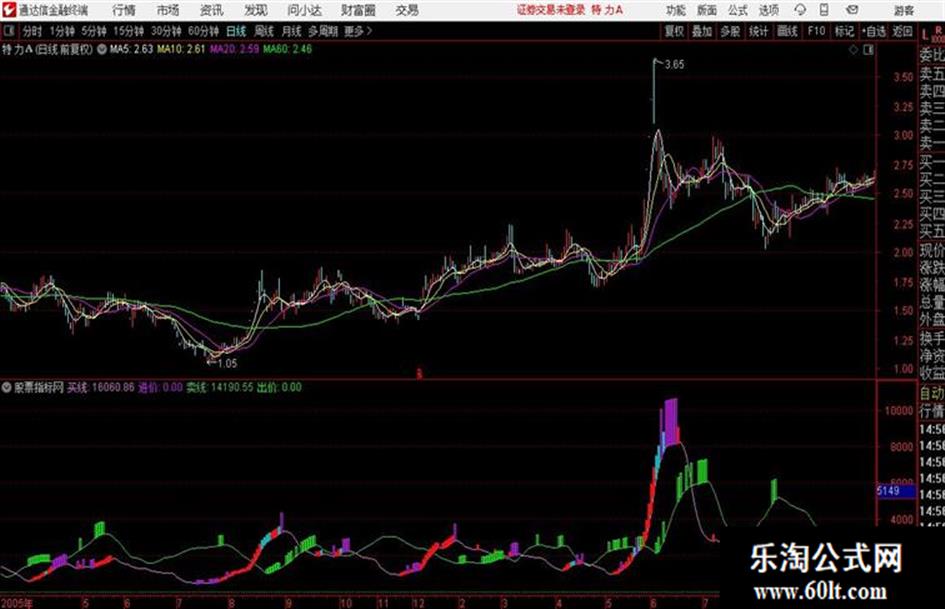The height and width of the screenshot is (609, 945).
Task: Click the mobile phone icon
Action: coord(824,10)
